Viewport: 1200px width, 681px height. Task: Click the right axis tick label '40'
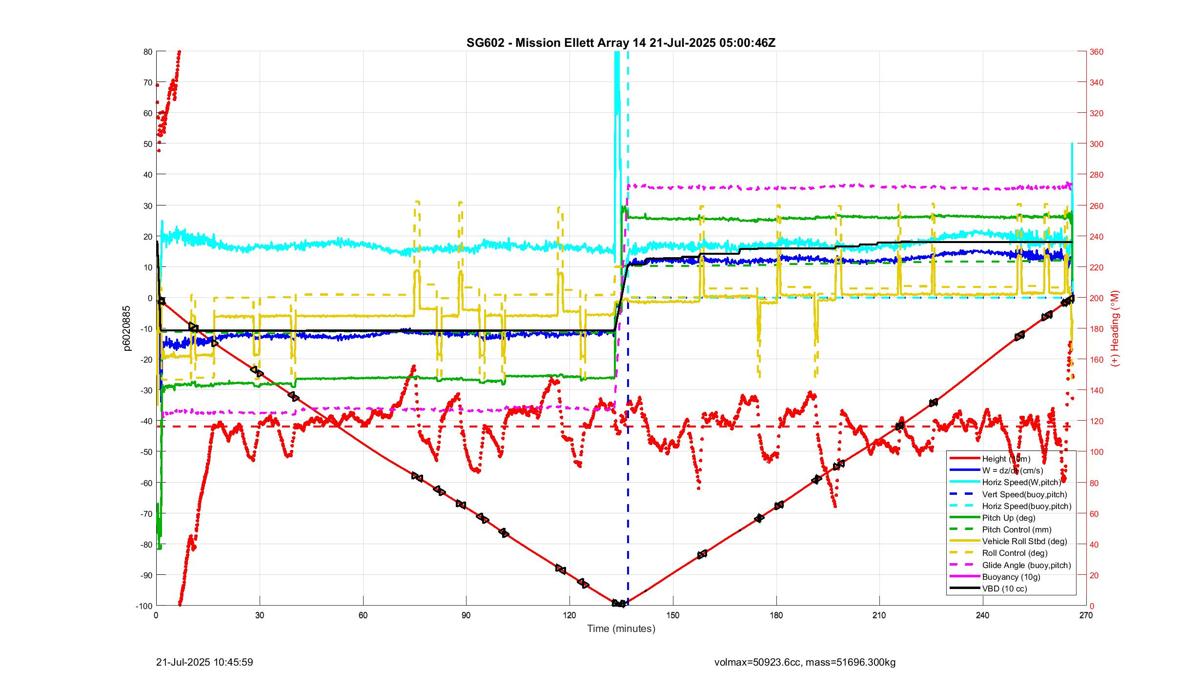[x=1095, y=545]
